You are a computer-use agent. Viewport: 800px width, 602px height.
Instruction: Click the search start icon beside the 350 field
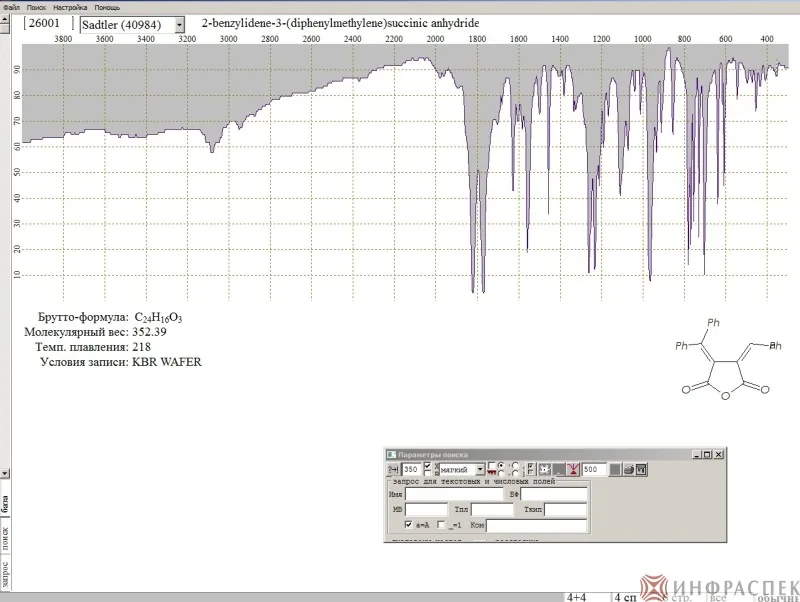[x=393, y=469]
